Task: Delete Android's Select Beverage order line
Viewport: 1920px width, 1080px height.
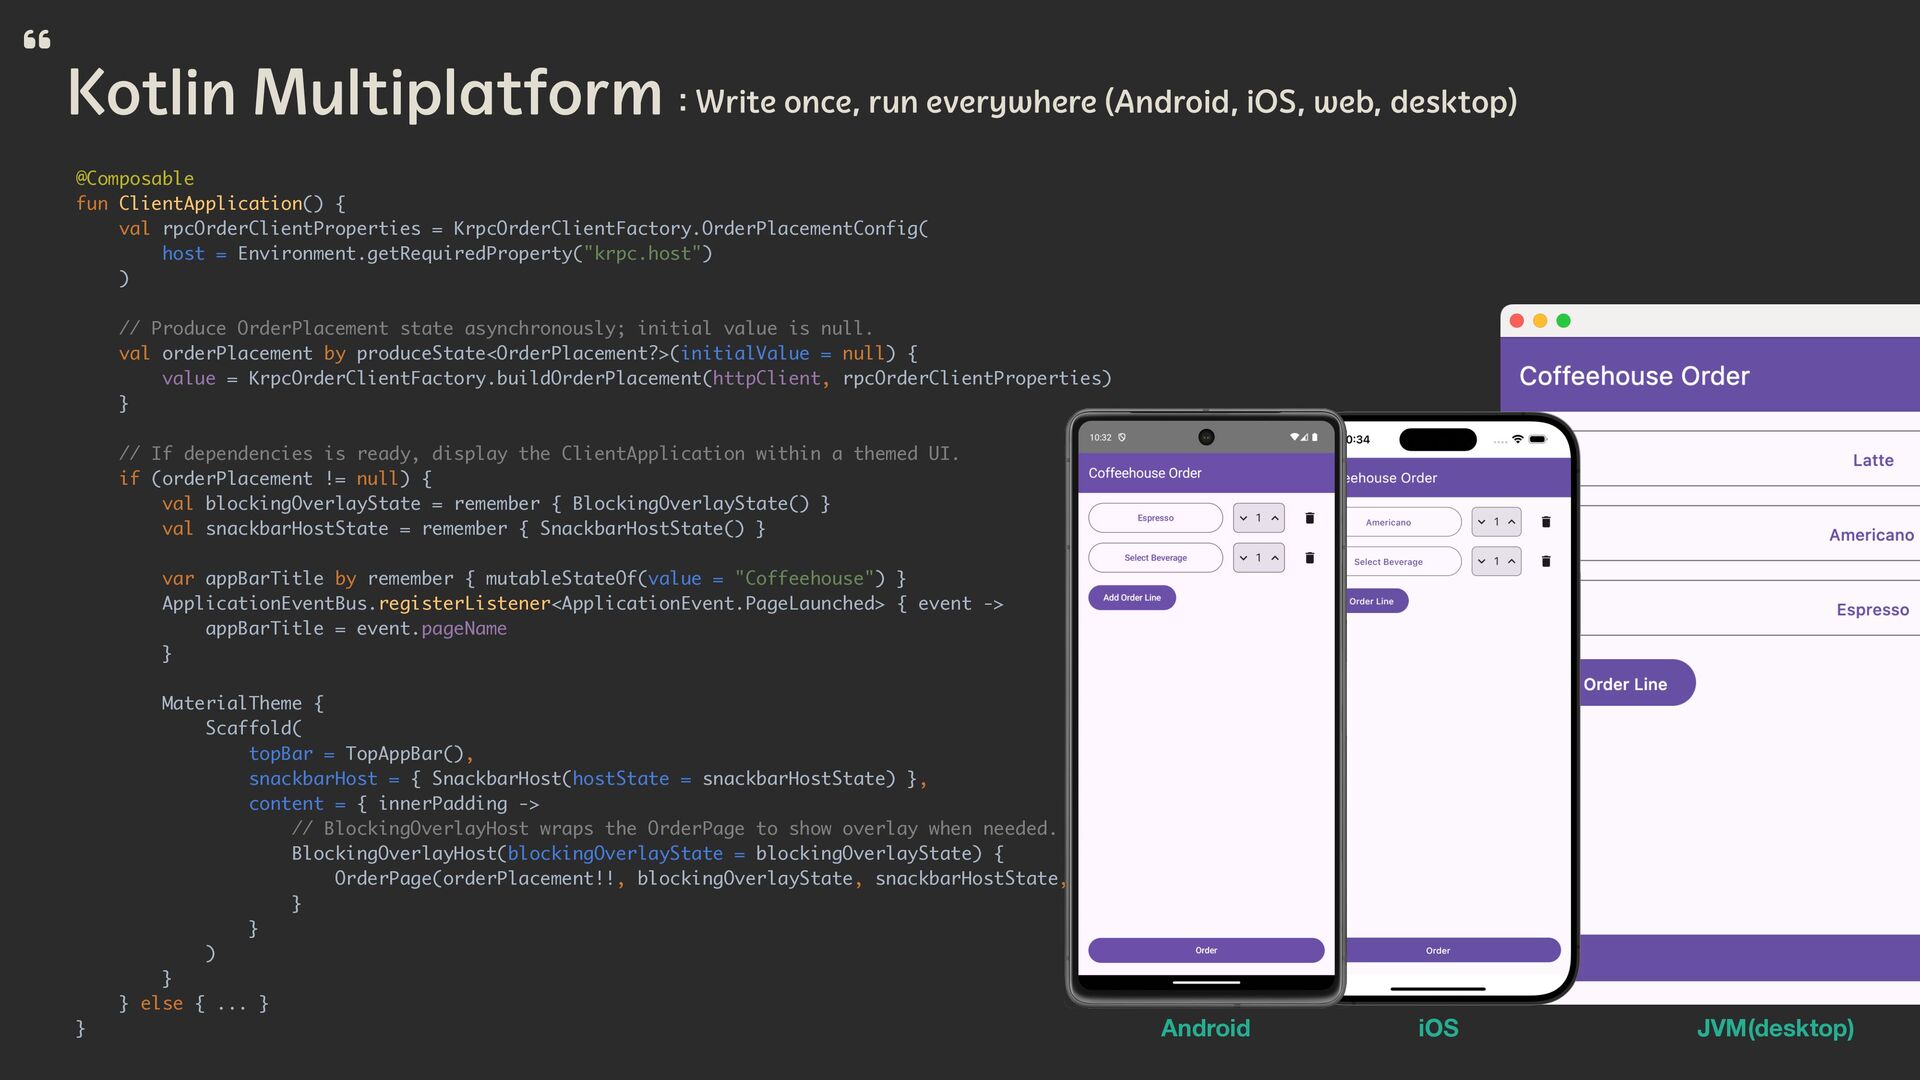Action: (x=1310, y=558)
